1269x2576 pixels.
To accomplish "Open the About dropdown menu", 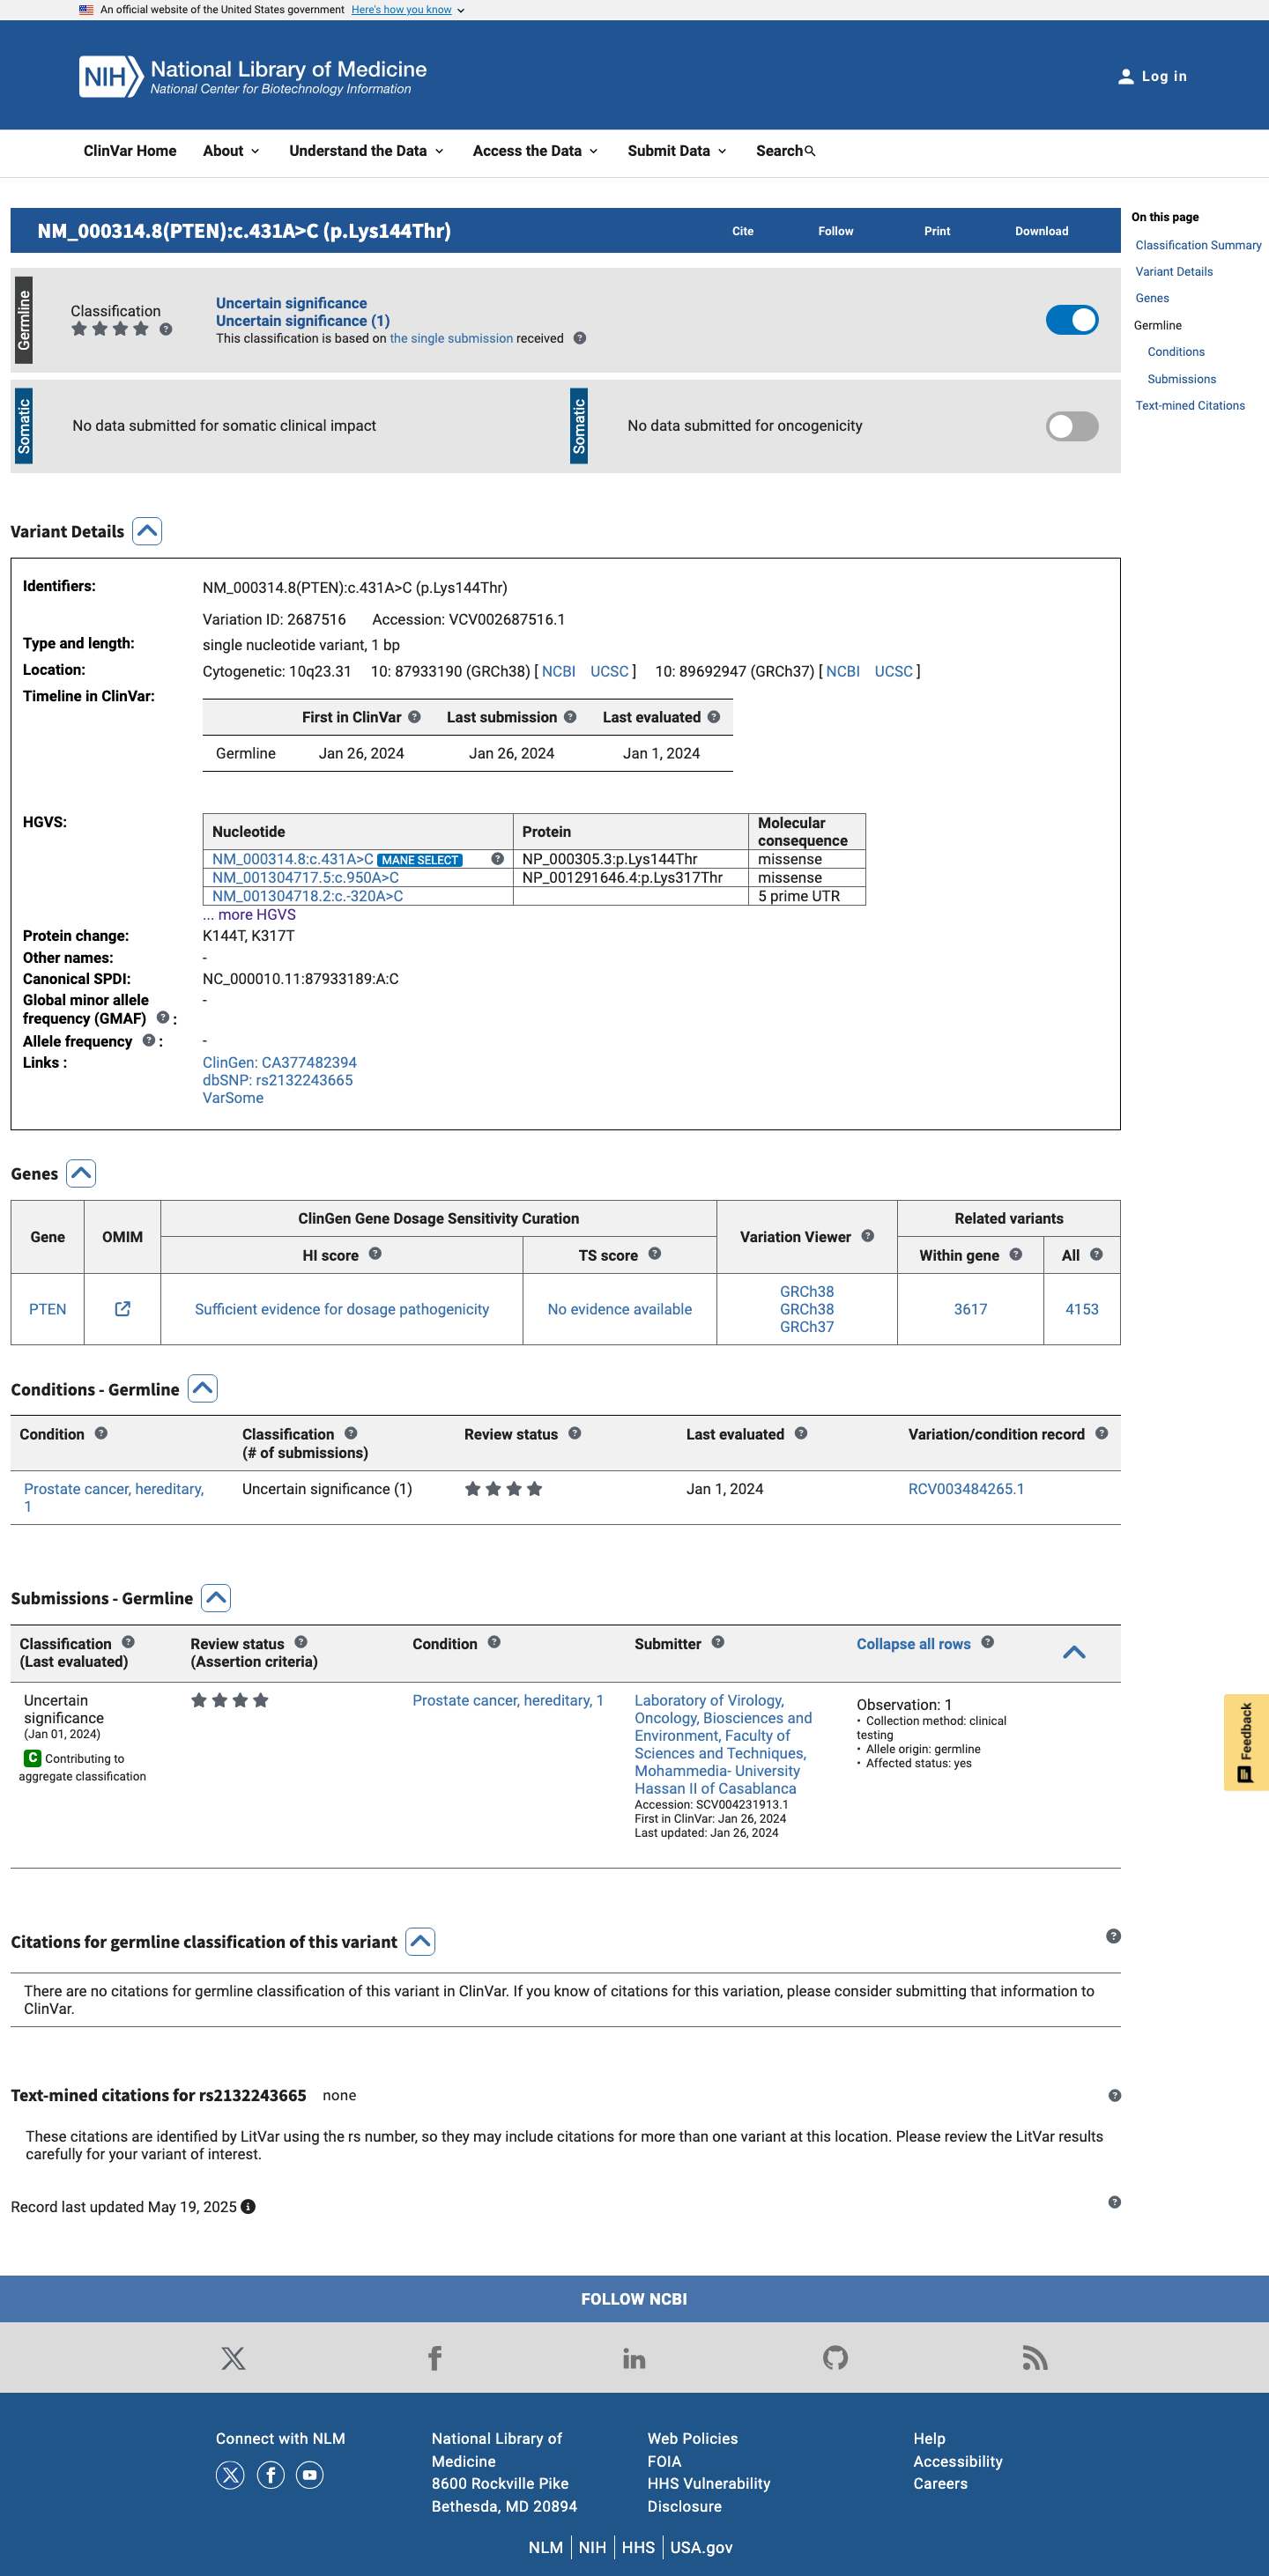I will pos(231,151).
